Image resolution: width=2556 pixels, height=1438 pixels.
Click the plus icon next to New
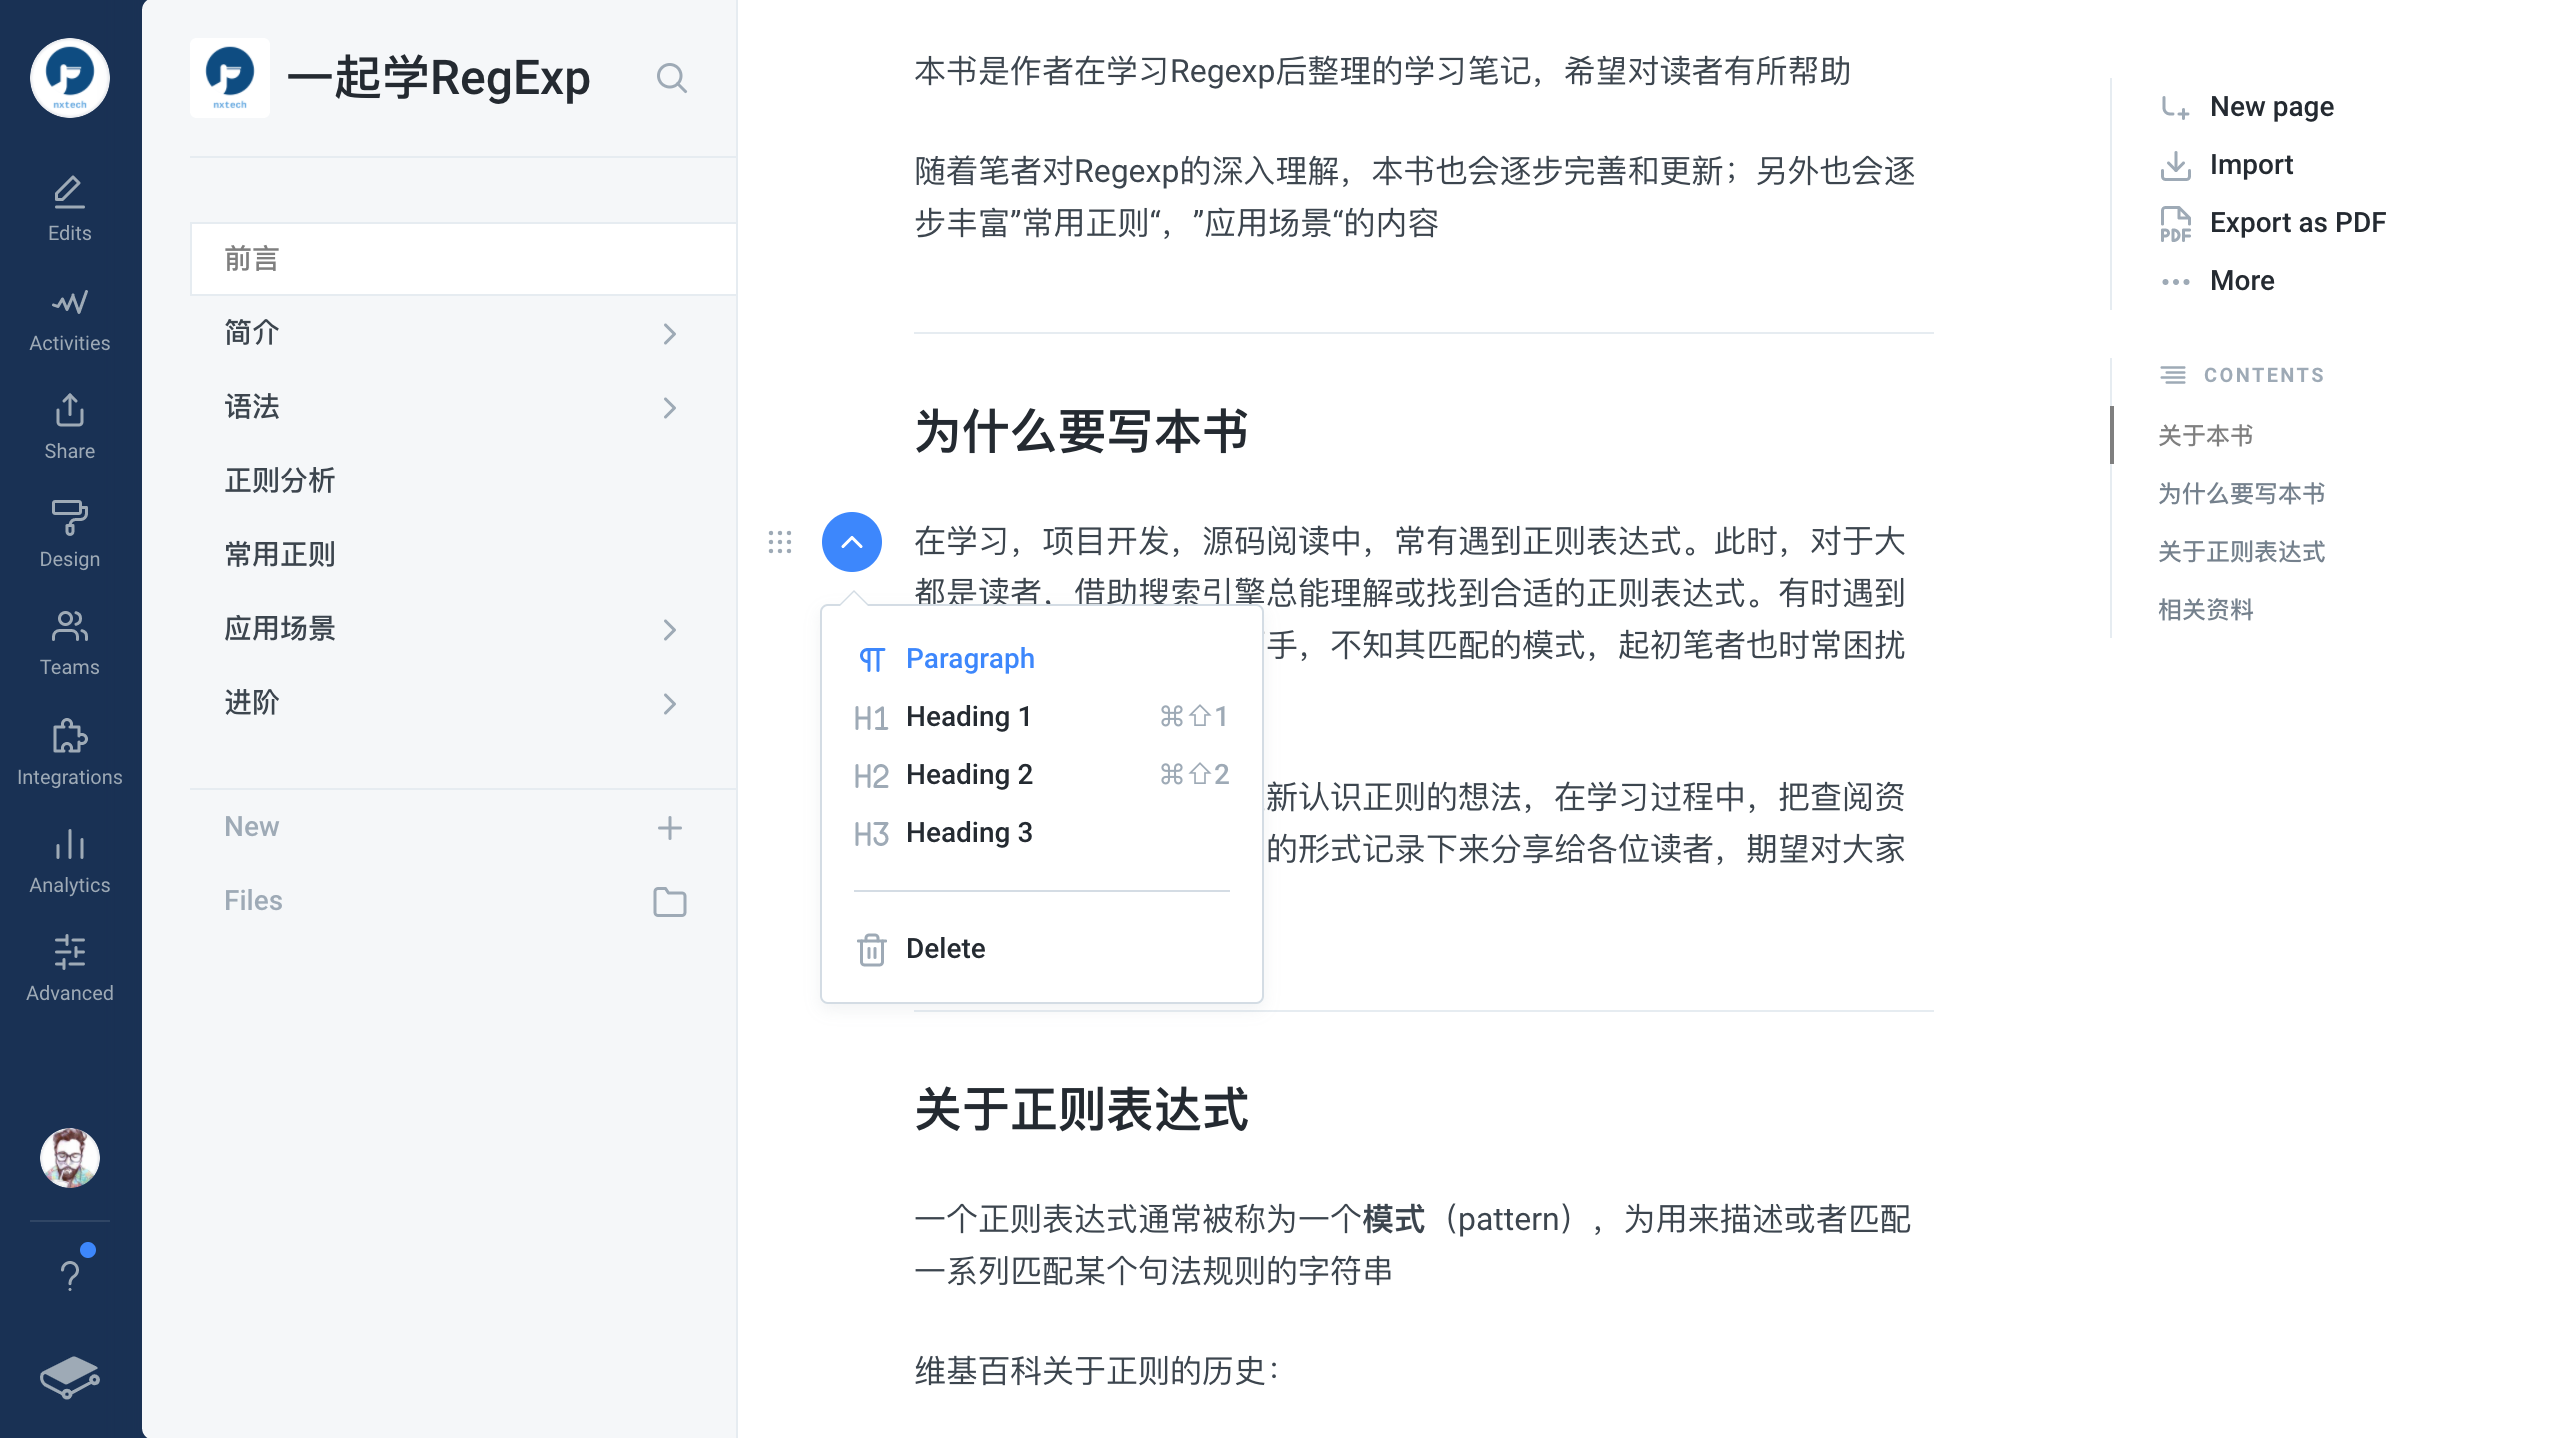coord(669,828)
